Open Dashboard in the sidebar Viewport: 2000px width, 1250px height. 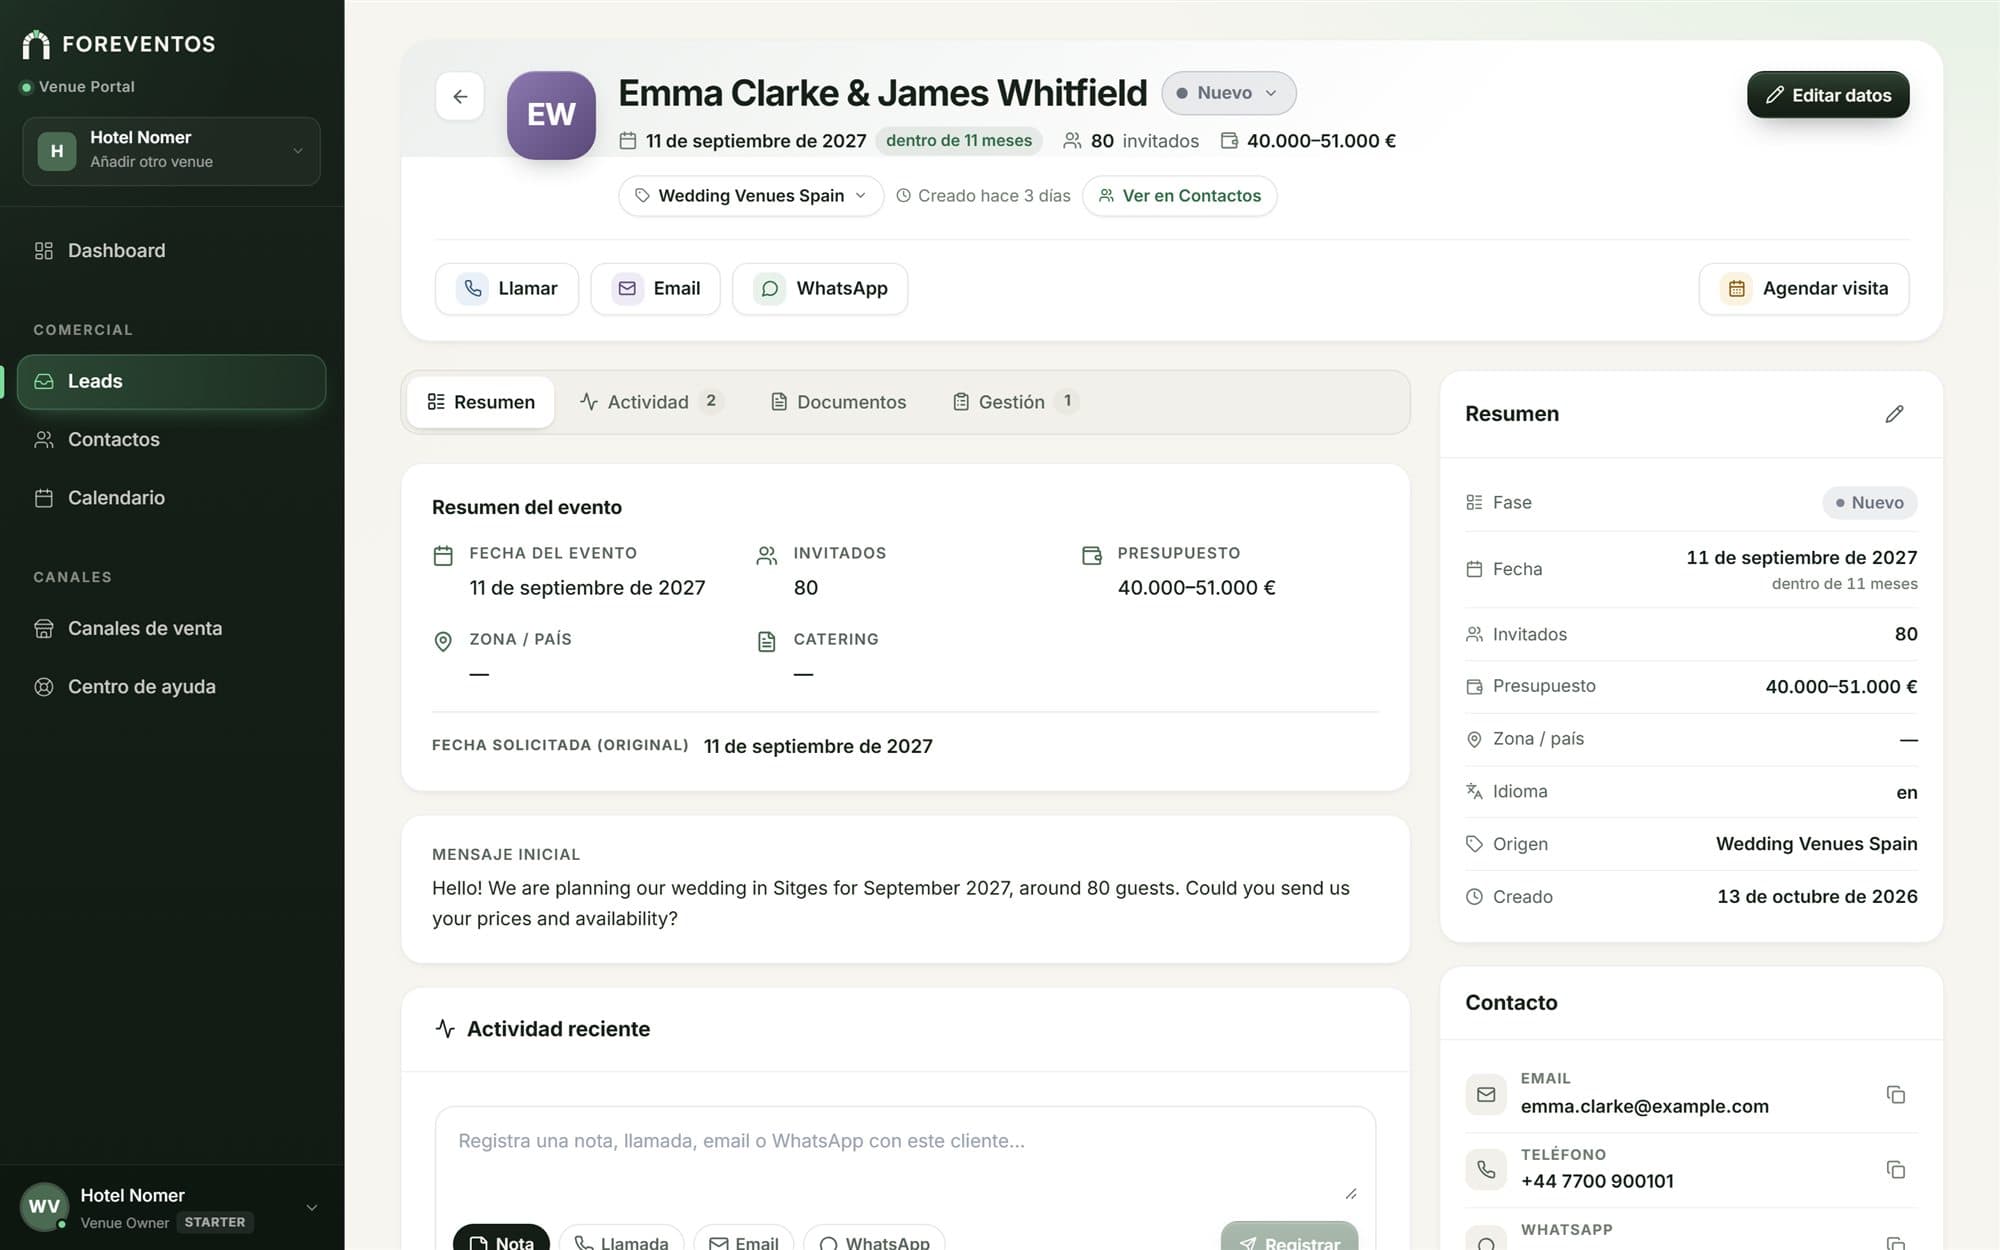[x=171, y=251]
